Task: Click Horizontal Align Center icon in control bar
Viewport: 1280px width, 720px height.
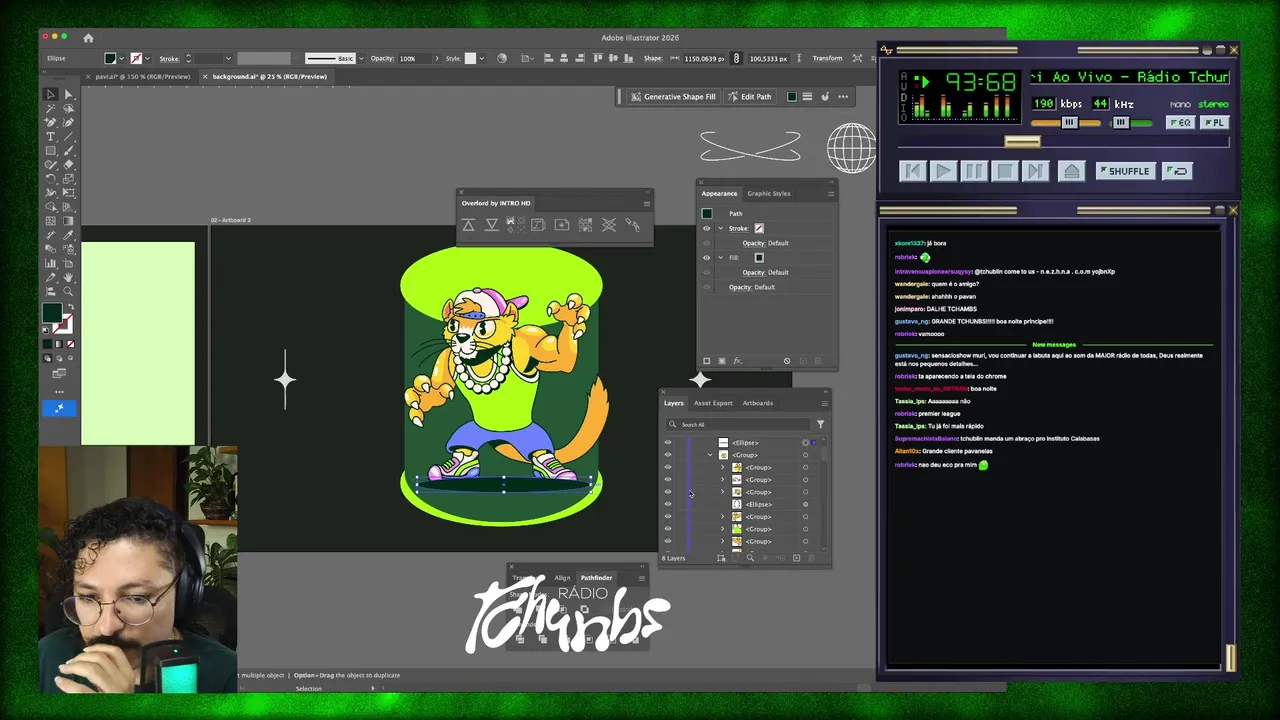Action: pos(563,58)
